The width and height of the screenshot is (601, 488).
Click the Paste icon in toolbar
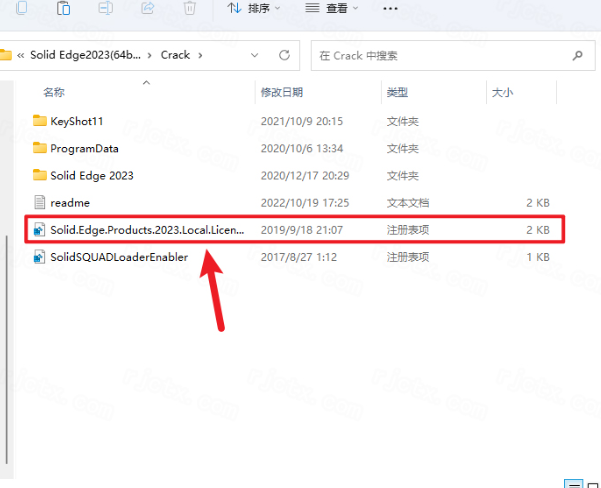click(64, 8)
